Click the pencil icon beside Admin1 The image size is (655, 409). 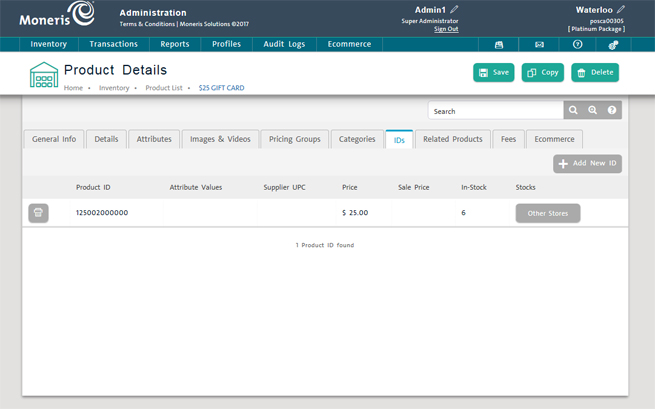[x=455, y=10]
